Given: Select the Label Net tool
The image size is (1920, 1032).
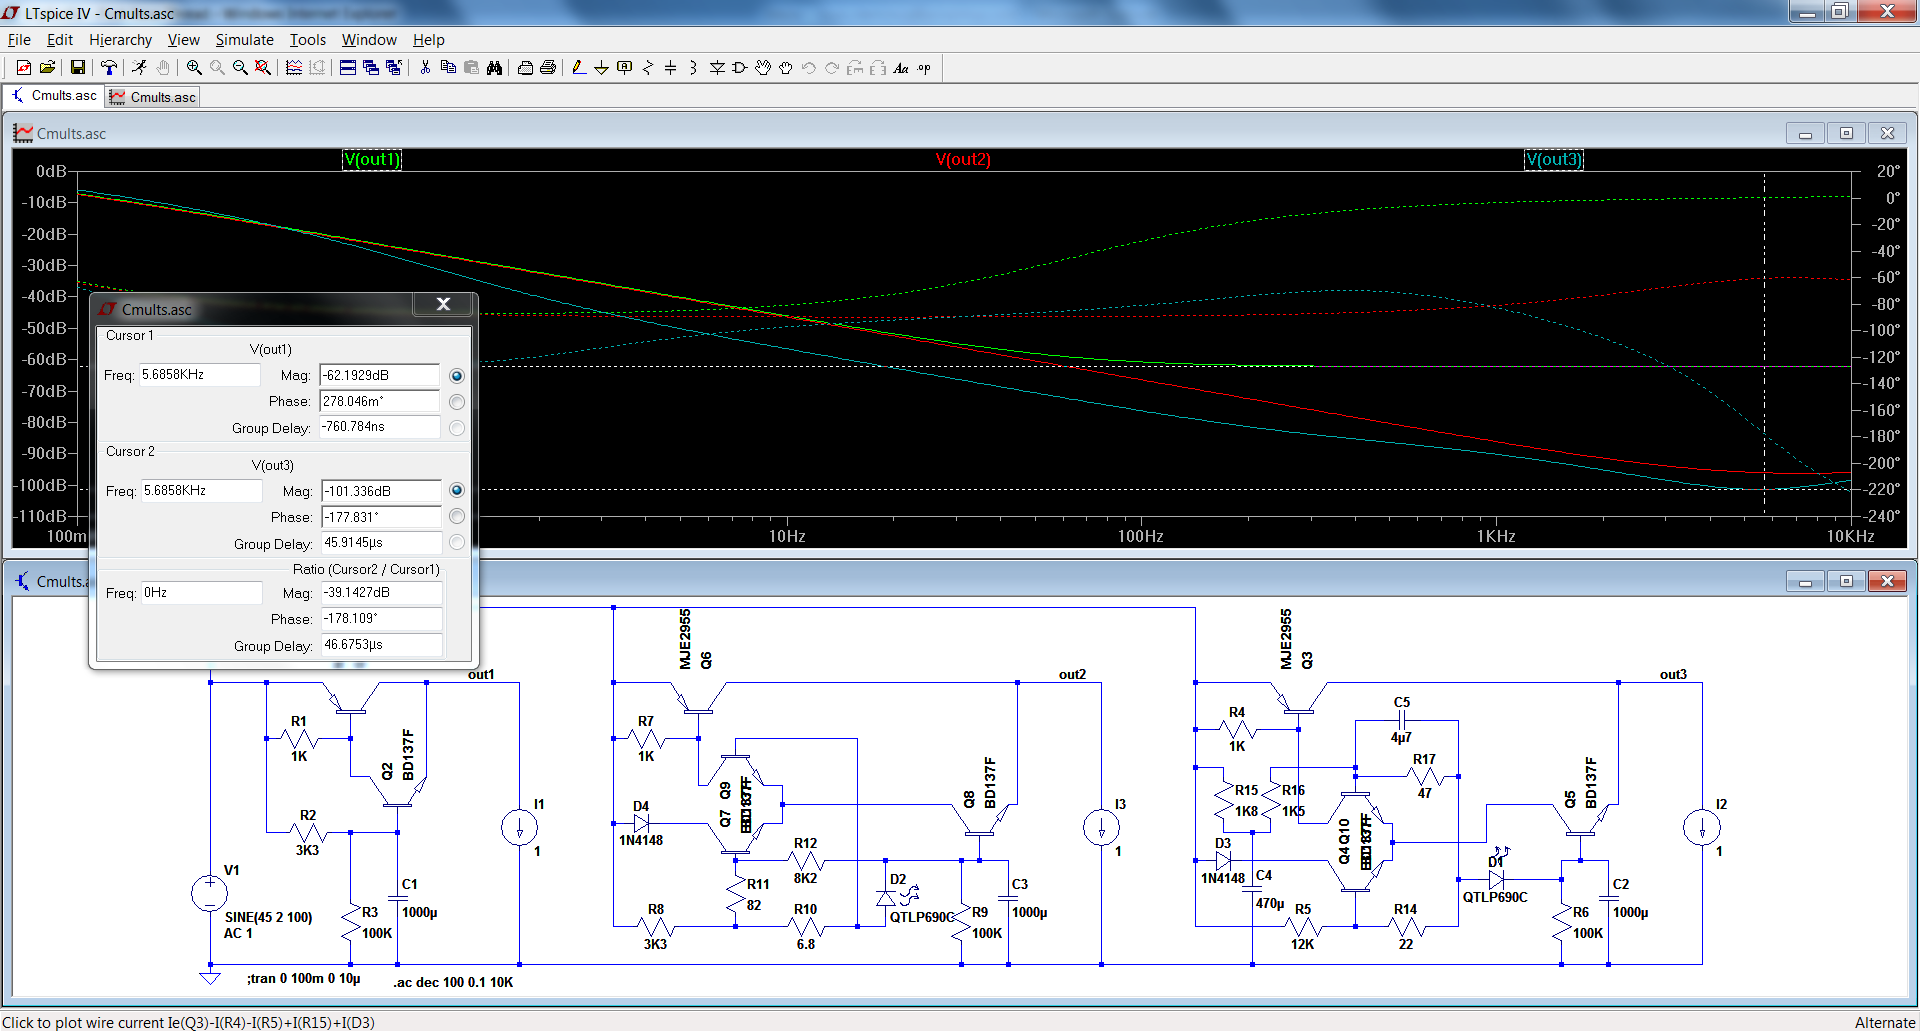Looking at the screenshot, I should 625,68.
